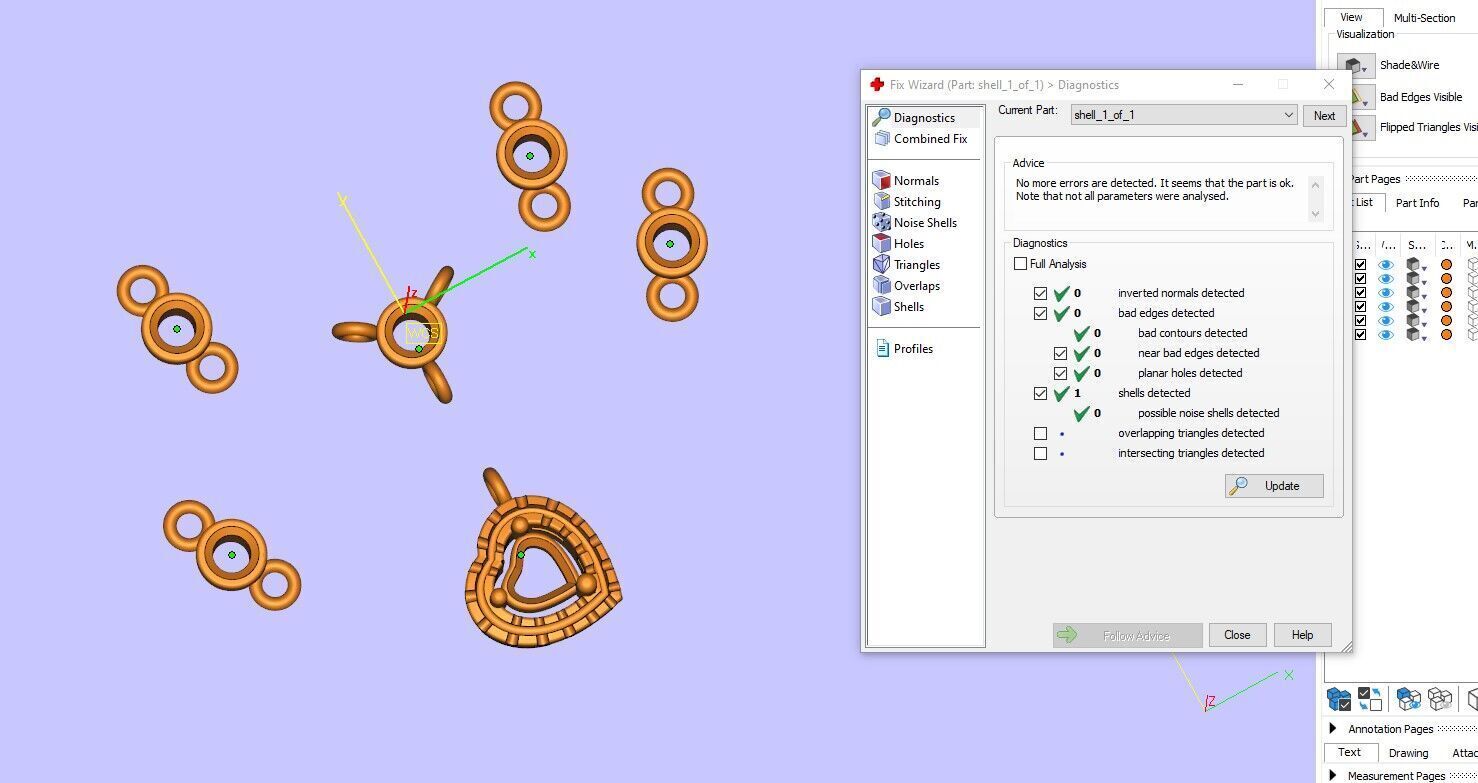Open the Profiles page
Image resolution: width=1478 pixels, height=783 pixels.
(904, 349)
